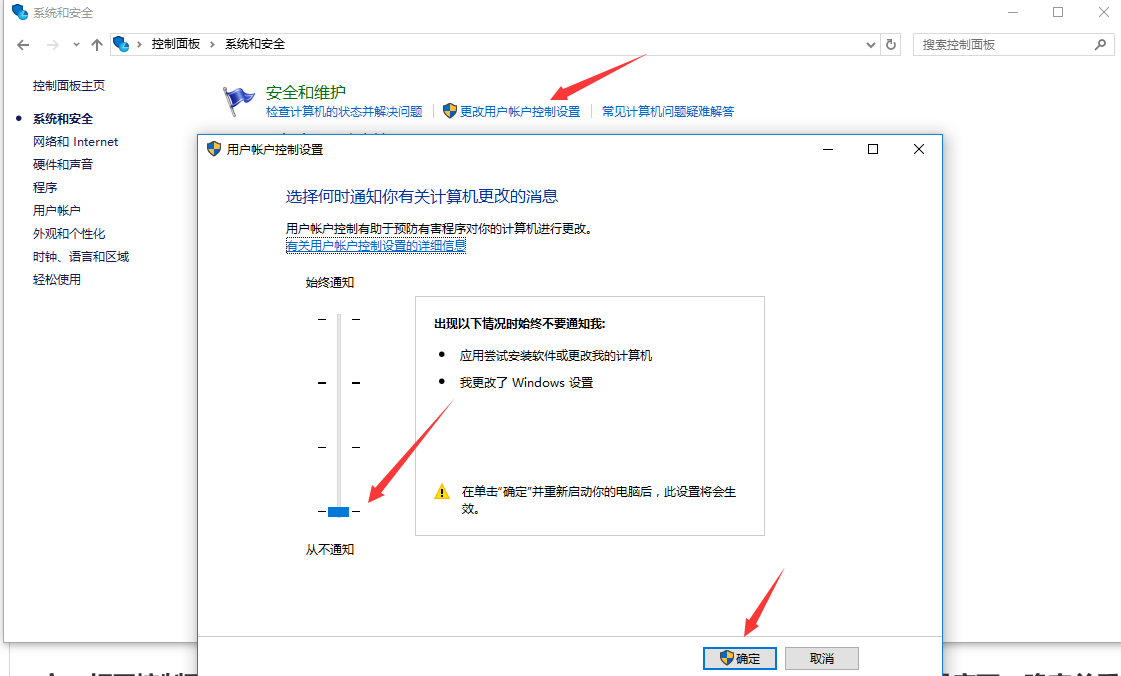Minimize the 系统和安全 window
The image size is (1121, 676).
coord(1013,12)
